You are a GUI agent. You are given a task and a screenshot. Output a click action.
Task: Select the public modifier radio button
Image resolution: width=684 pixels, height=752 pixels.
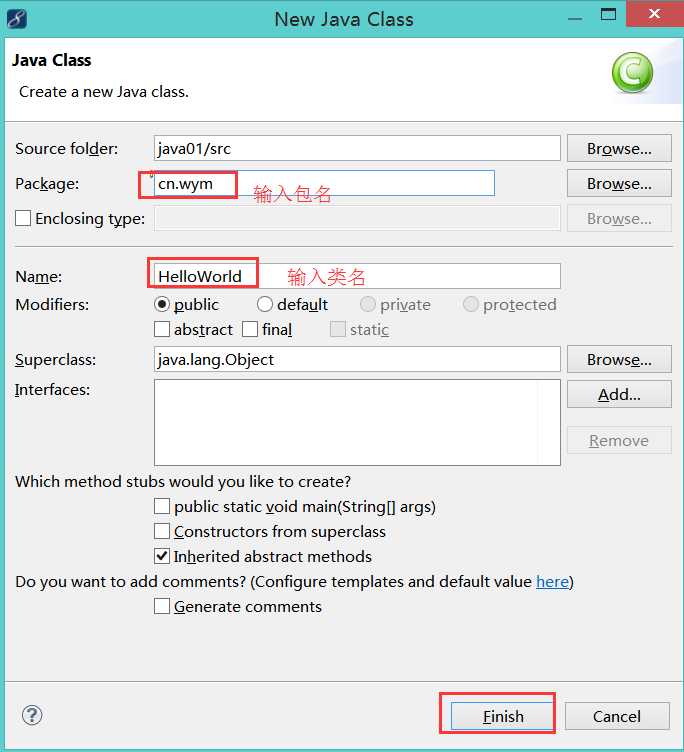(x=162, y=304)
